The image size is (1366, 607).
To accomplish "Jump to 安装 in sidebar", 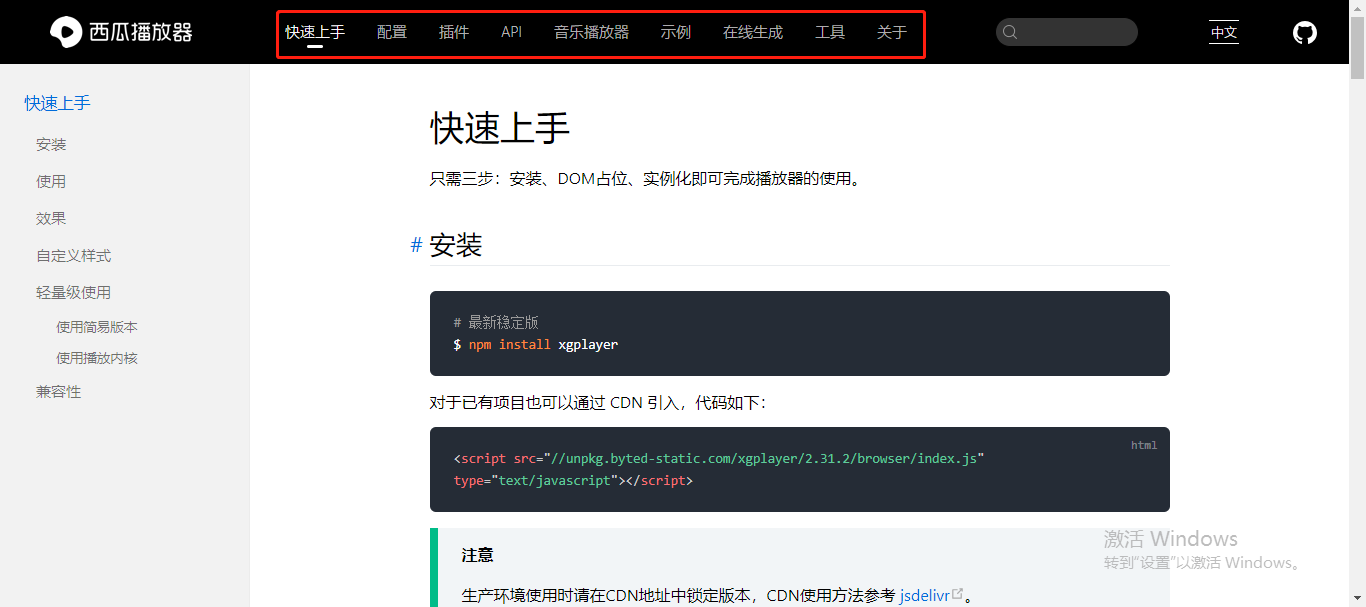I will click(51, 145).
